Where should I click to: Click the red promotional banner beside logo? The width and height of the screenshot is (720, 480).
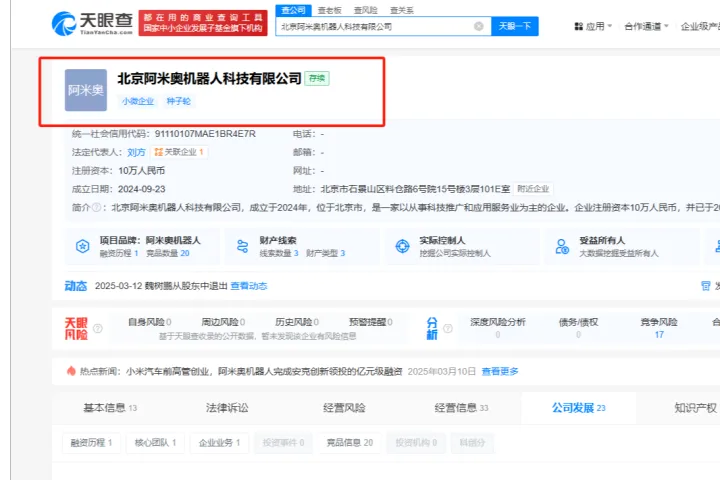[x=203, y=23]
